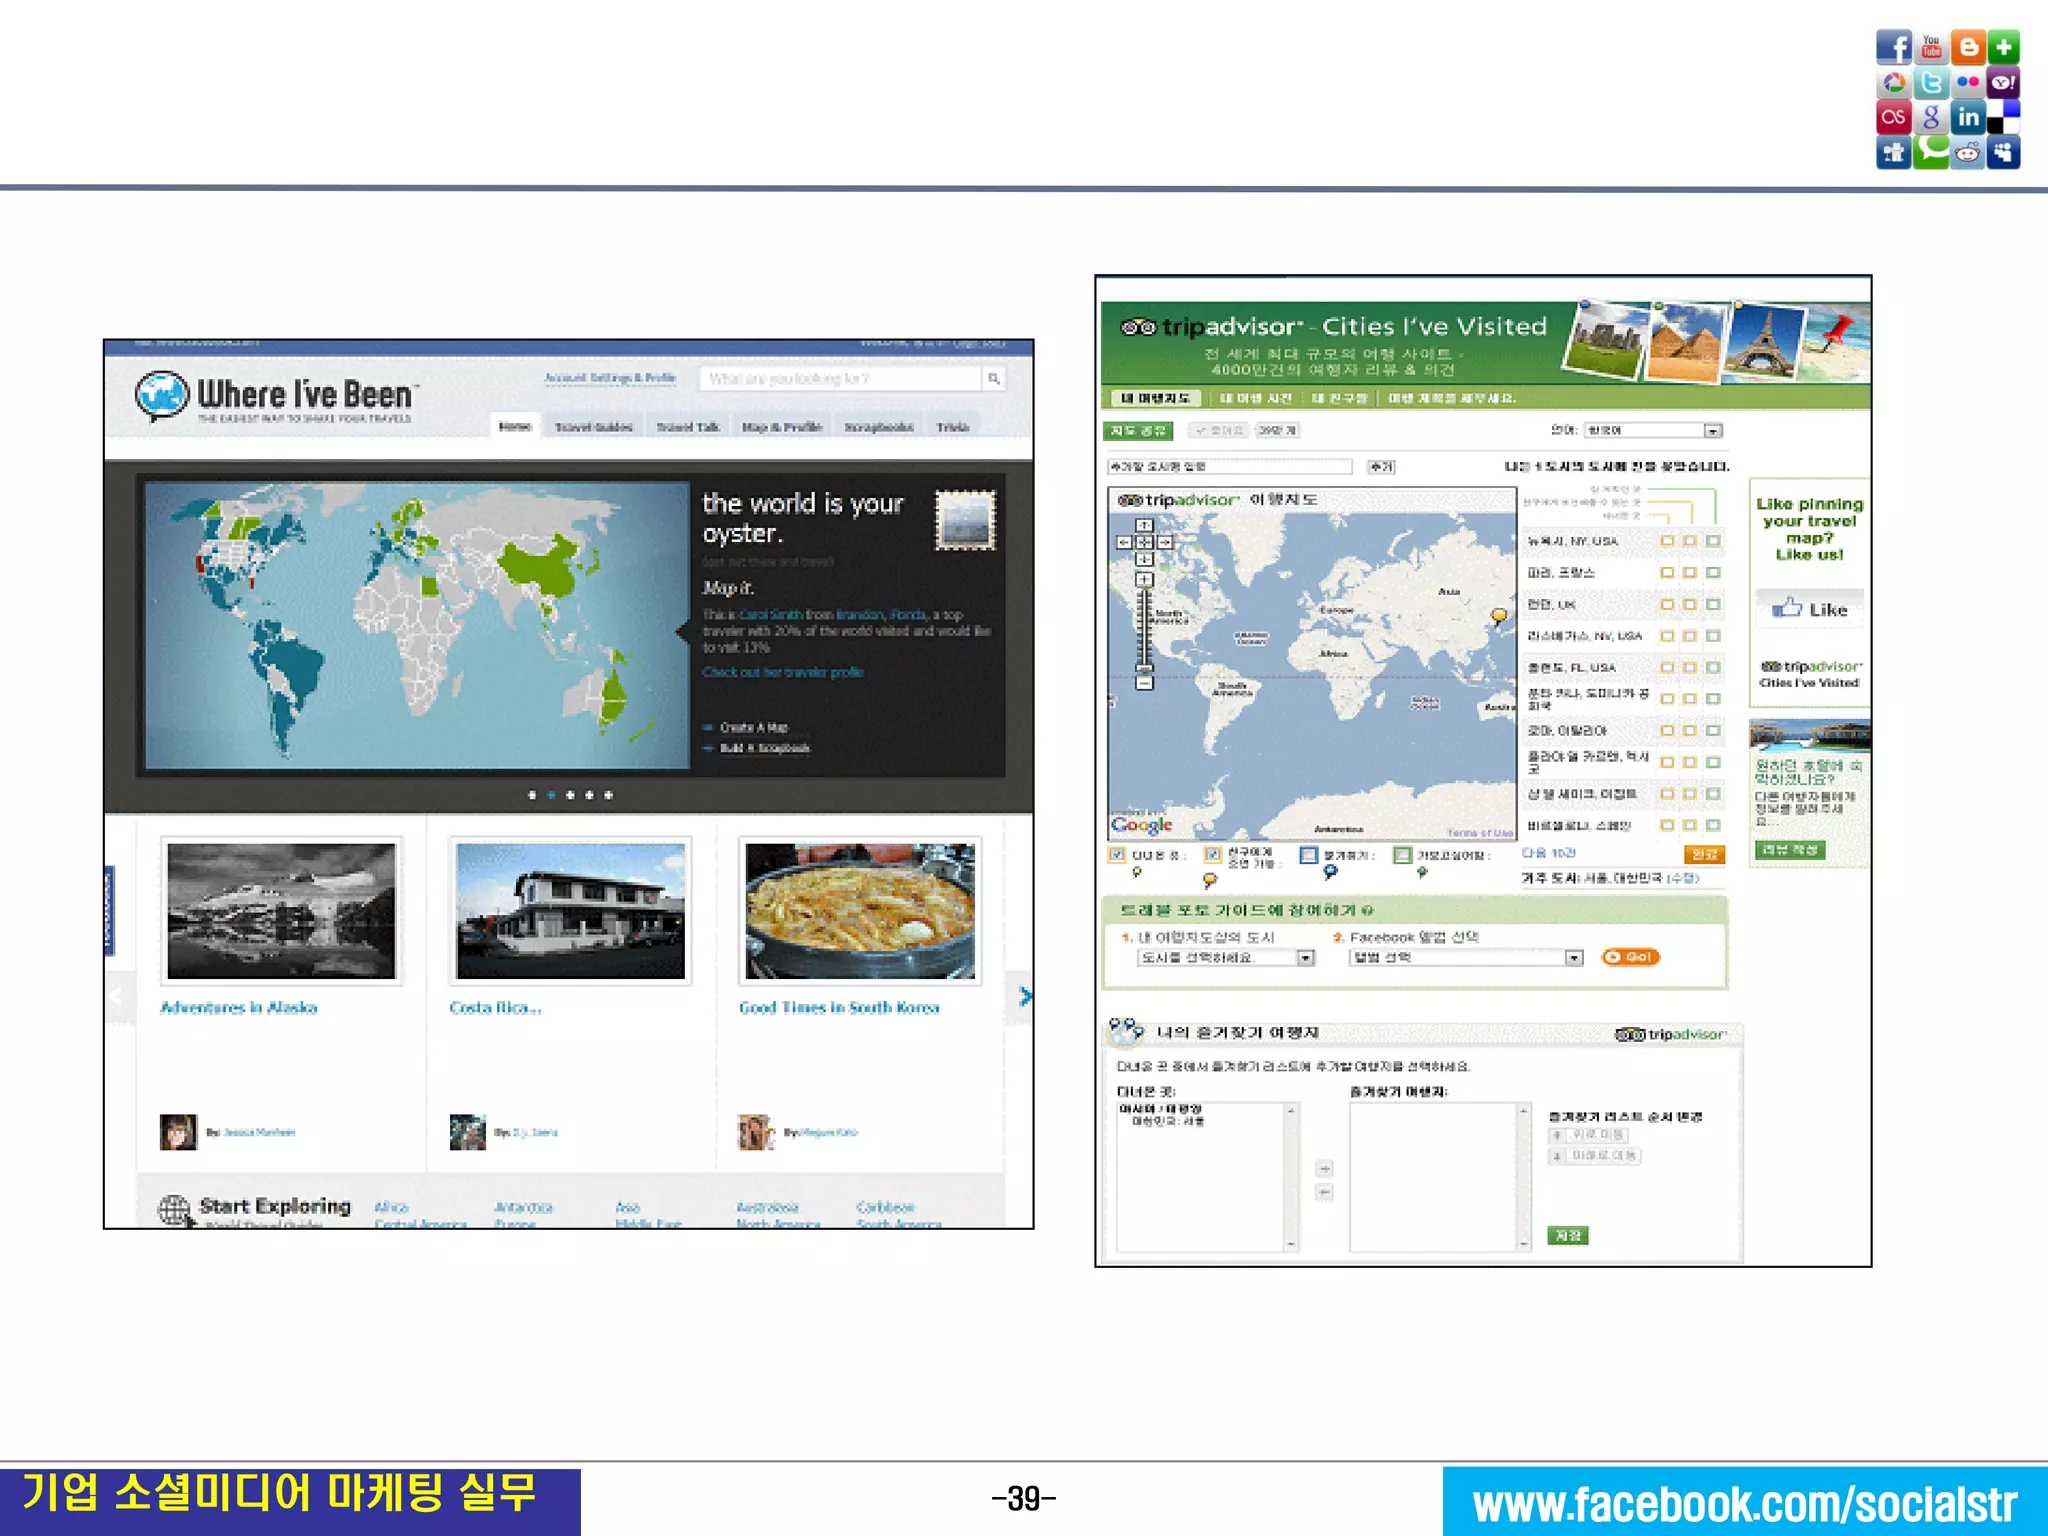Click the search magnifier icon on Where I've Been
The width and height of the screenshot is (2048, 1536).
click(993, 379)
